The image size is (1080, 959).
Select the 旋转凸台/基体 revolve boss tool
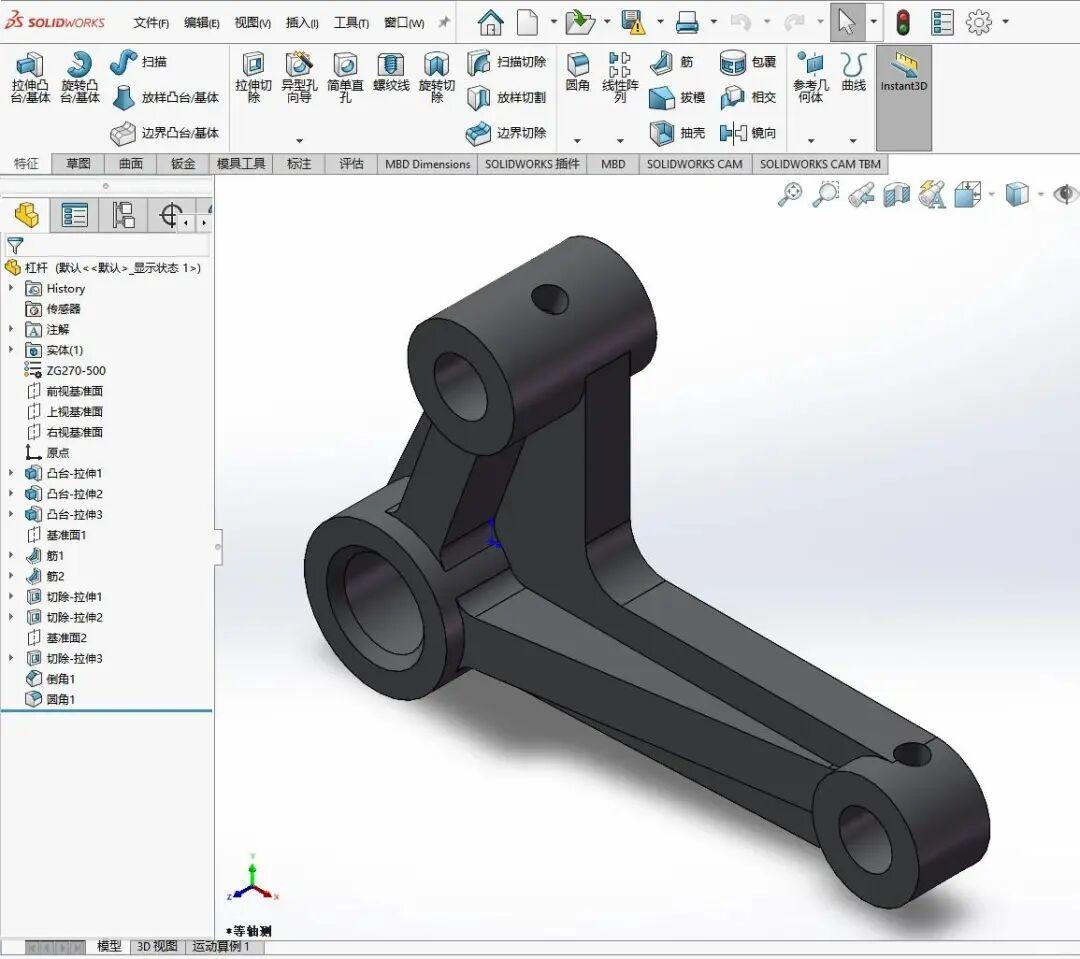click(x=80, y=68)
